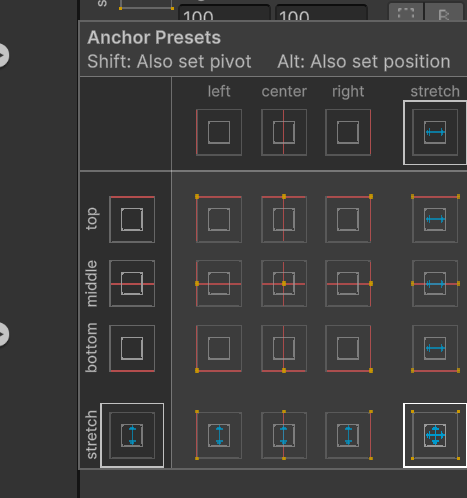Click the first 100 value input field
This screenshot has height=498, width=467.
pos(224,13)
